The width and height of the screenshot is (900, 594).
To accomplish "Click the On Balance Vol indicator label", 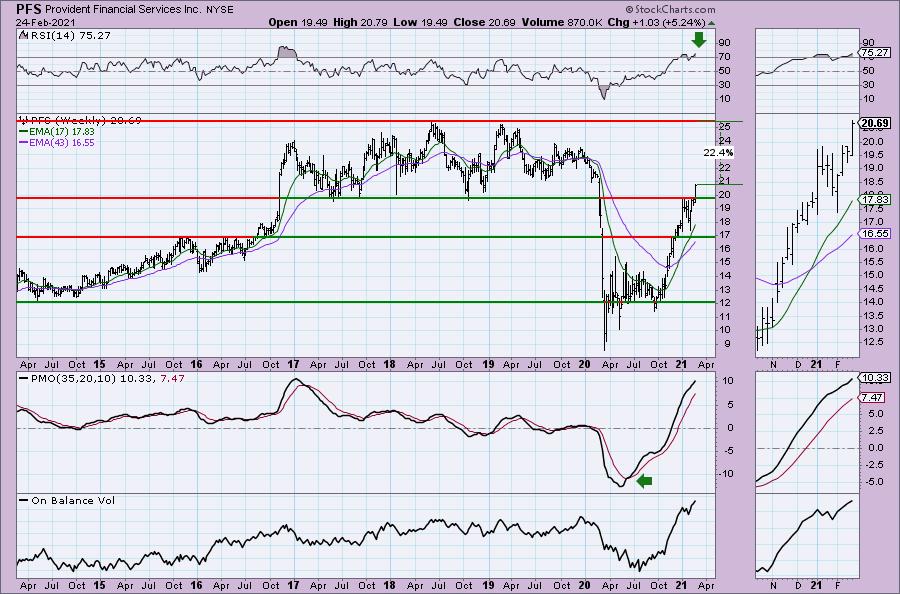I will click(x=73, y=500).
